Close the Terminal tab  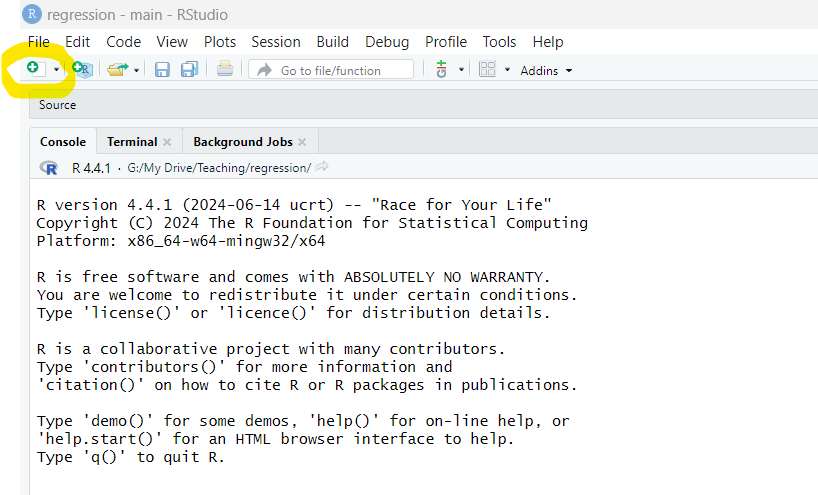(167, 142)
